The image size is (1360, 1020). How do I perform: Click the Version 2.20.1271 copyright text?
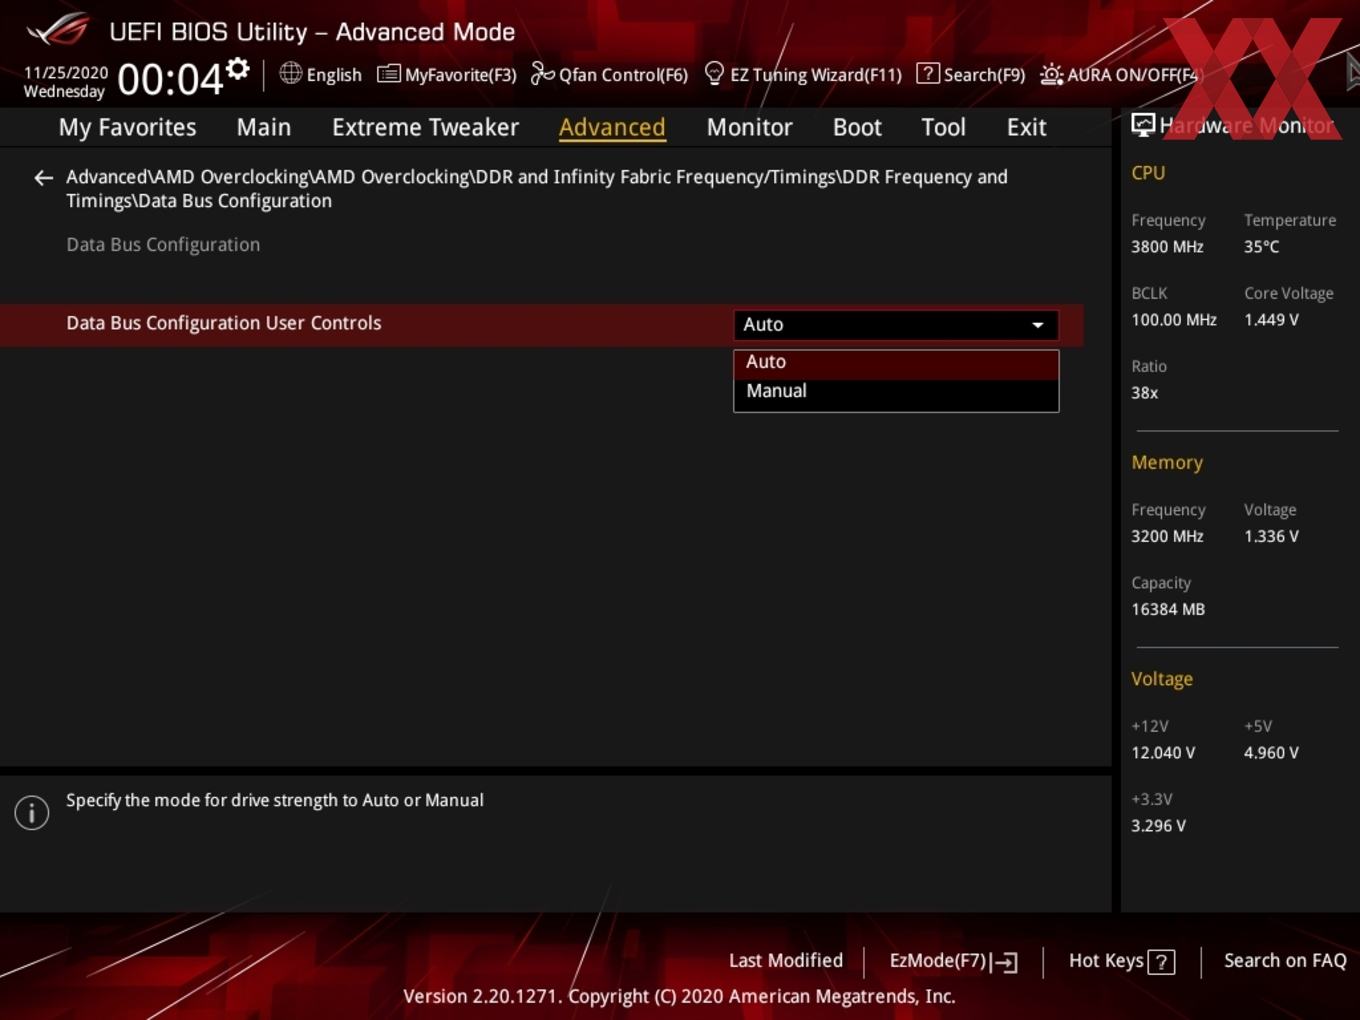pyautogui.click(x=679, y=996)
